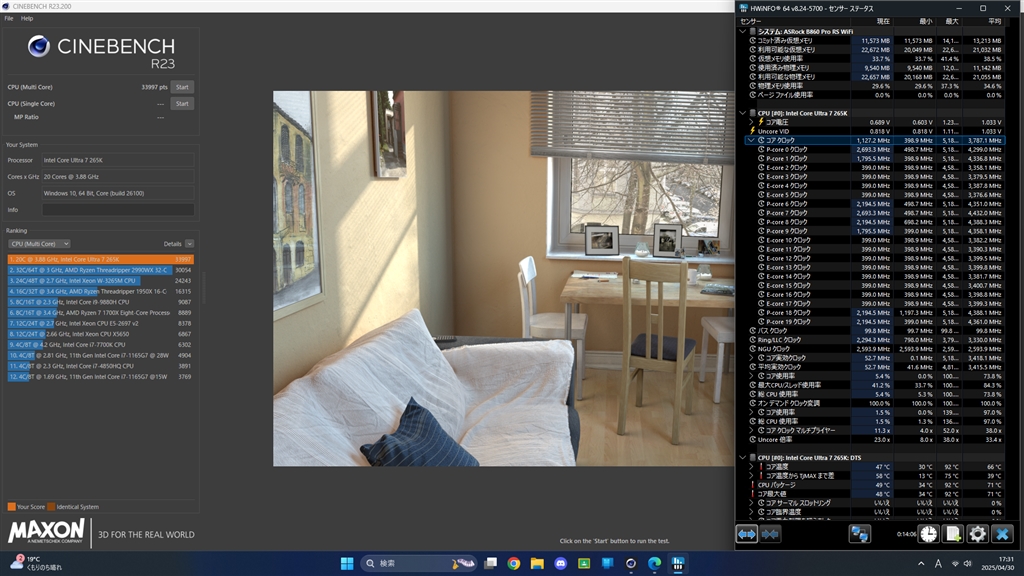The height and width of the screenshot is (576, 1024).
Task: Expand the コア温度 row
Action: coord(752,467)
